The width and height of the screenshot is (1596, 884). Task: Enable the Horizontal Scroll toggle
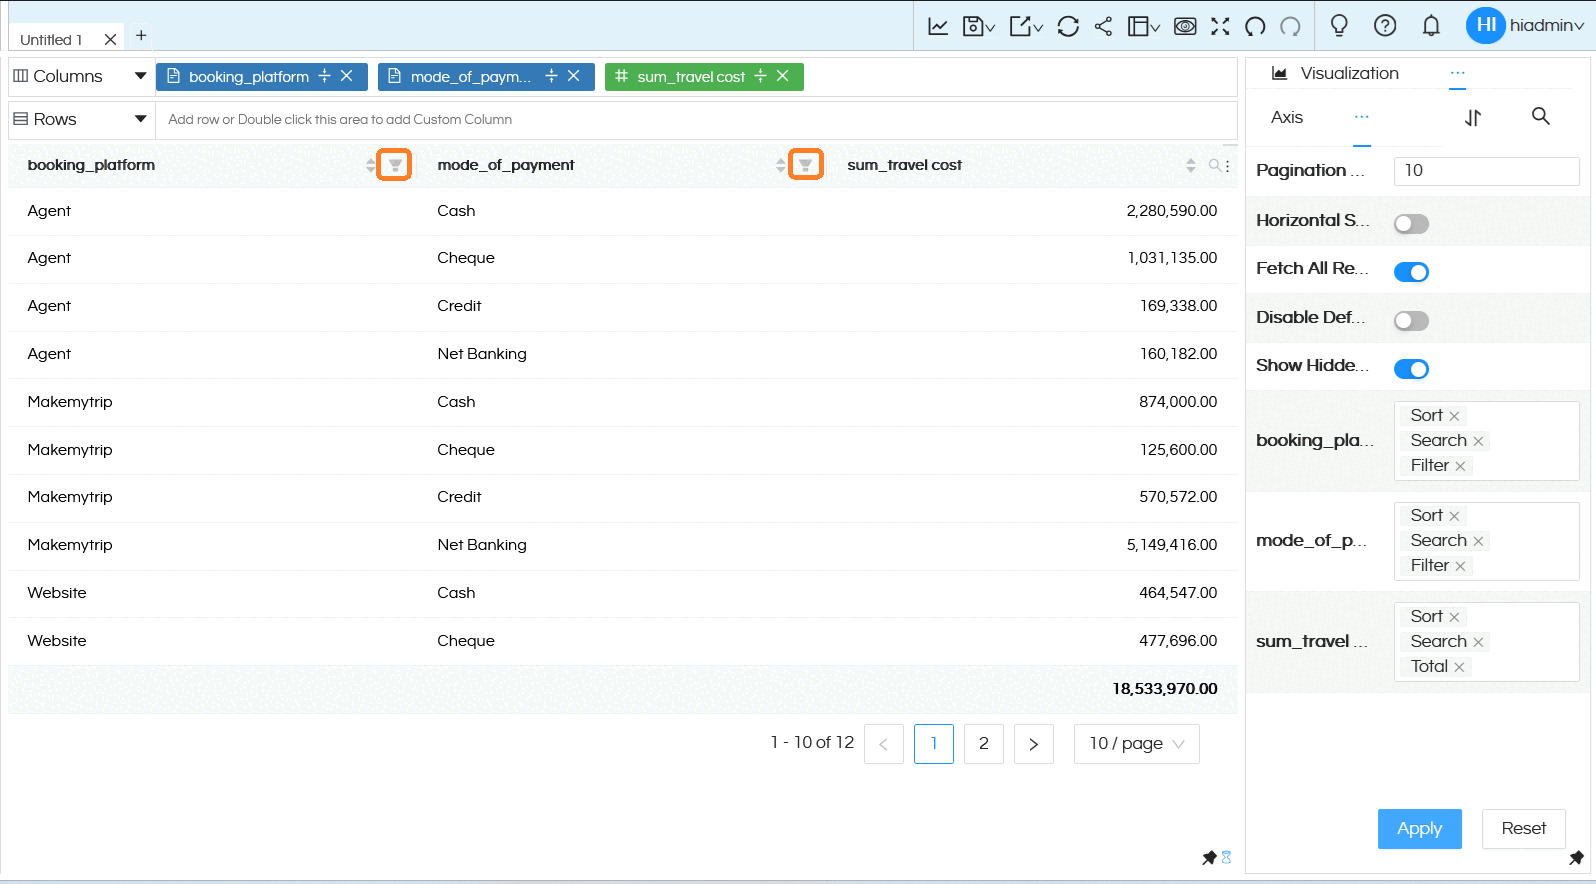(1411, 224)
